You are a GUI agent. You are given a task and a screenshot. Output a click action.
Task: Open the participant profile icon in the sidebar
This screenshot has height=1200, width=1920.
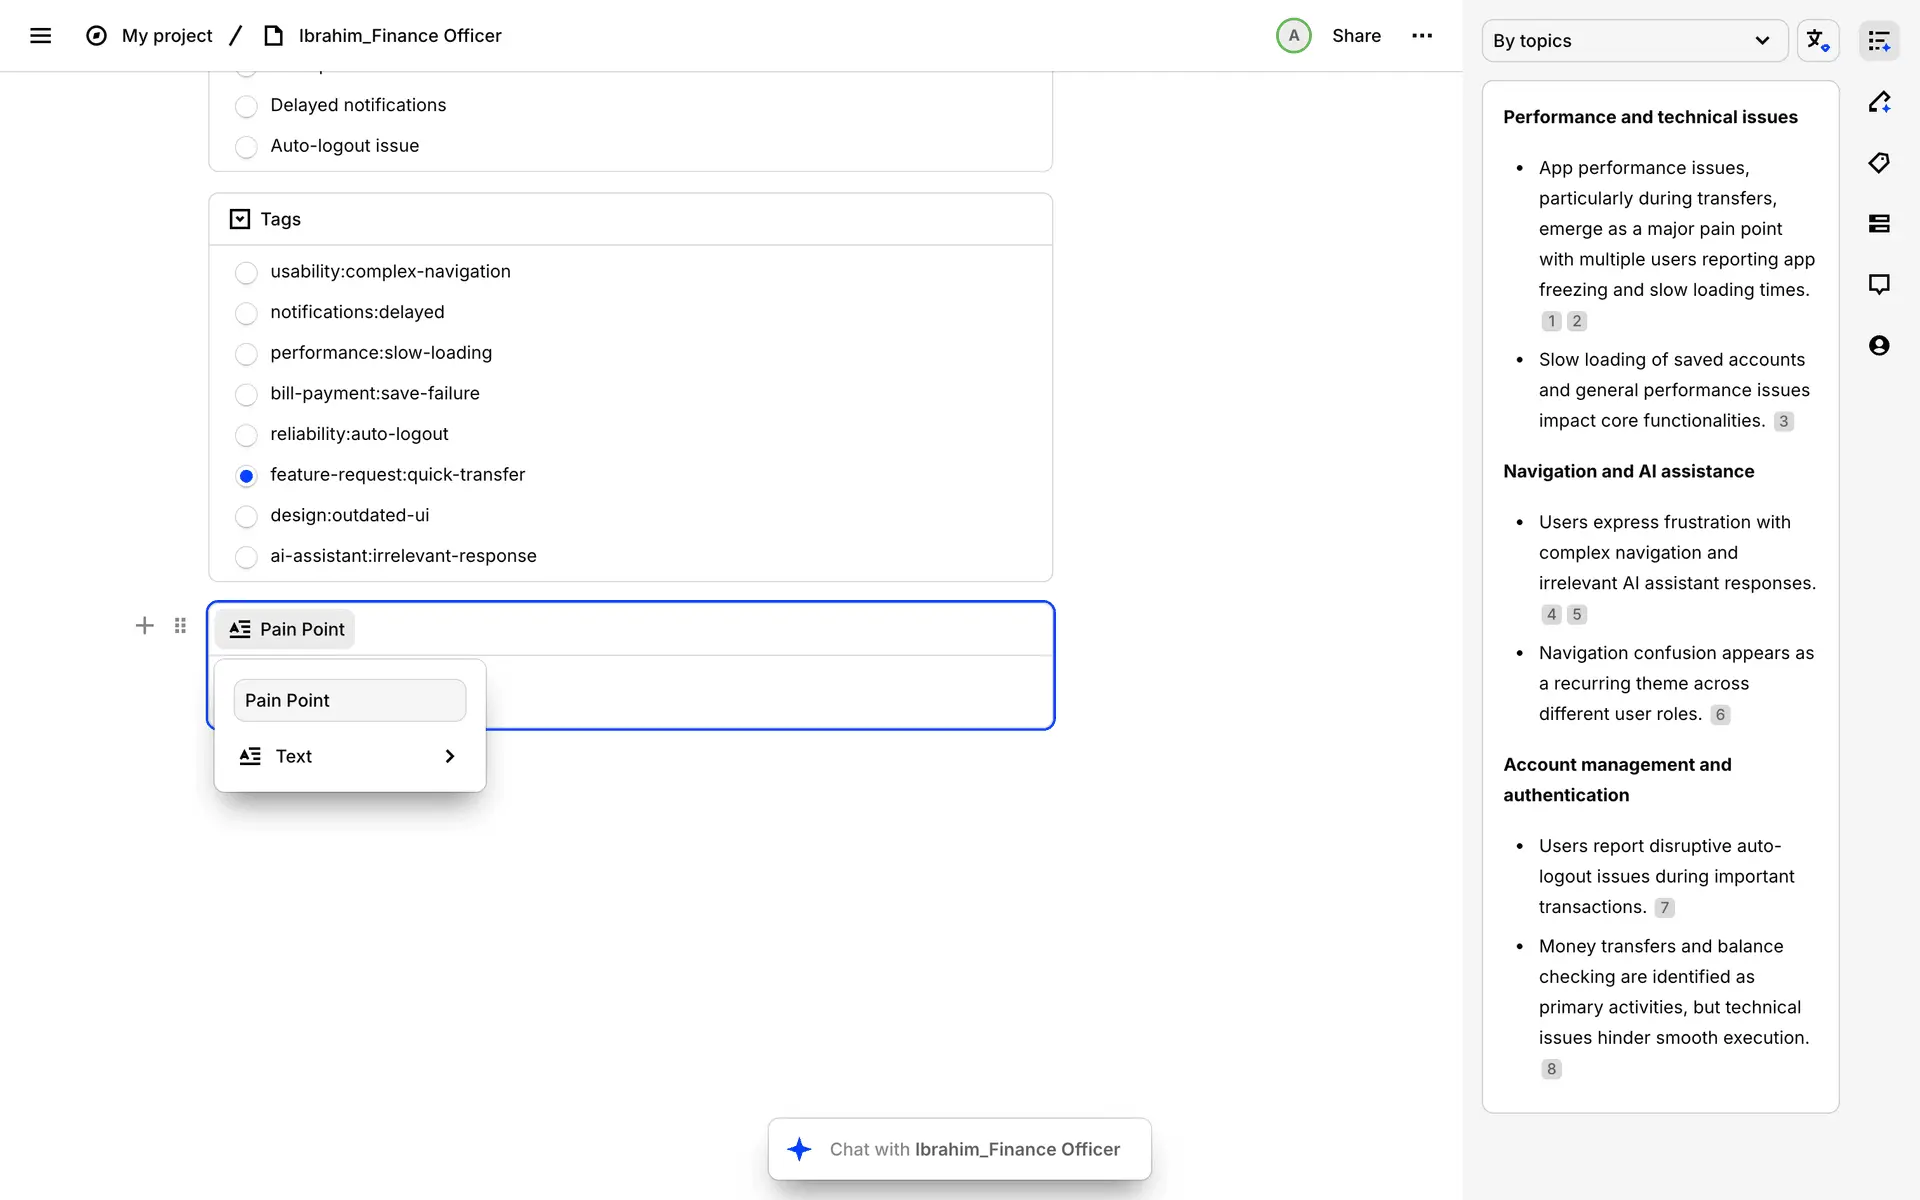1879,346
